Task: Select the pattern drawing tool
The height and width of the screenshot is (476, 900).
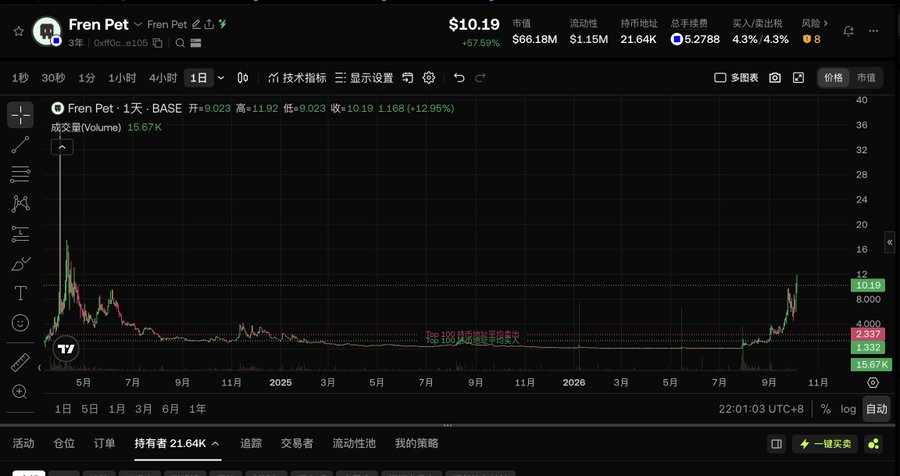Action: coord(20,204)
